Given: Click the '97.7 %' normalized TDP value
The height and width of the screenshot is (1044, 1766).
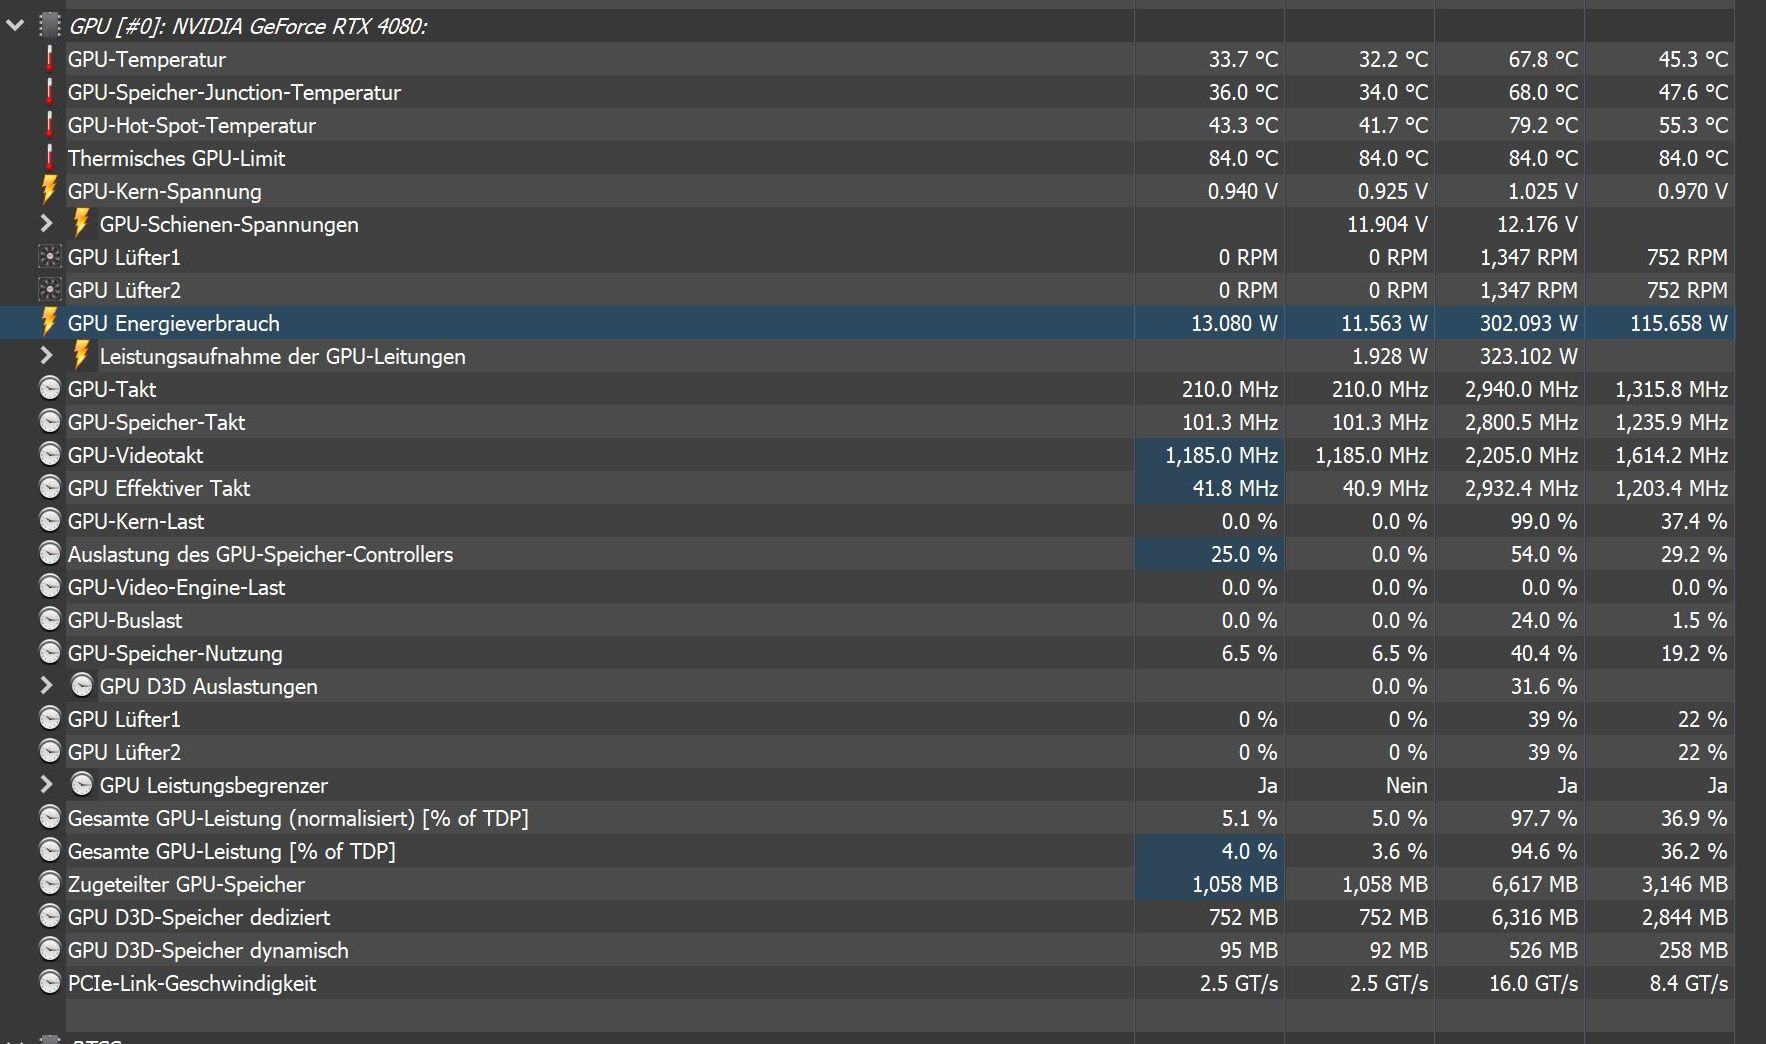Looking at the screenshot, I should tap(1544, 819).
